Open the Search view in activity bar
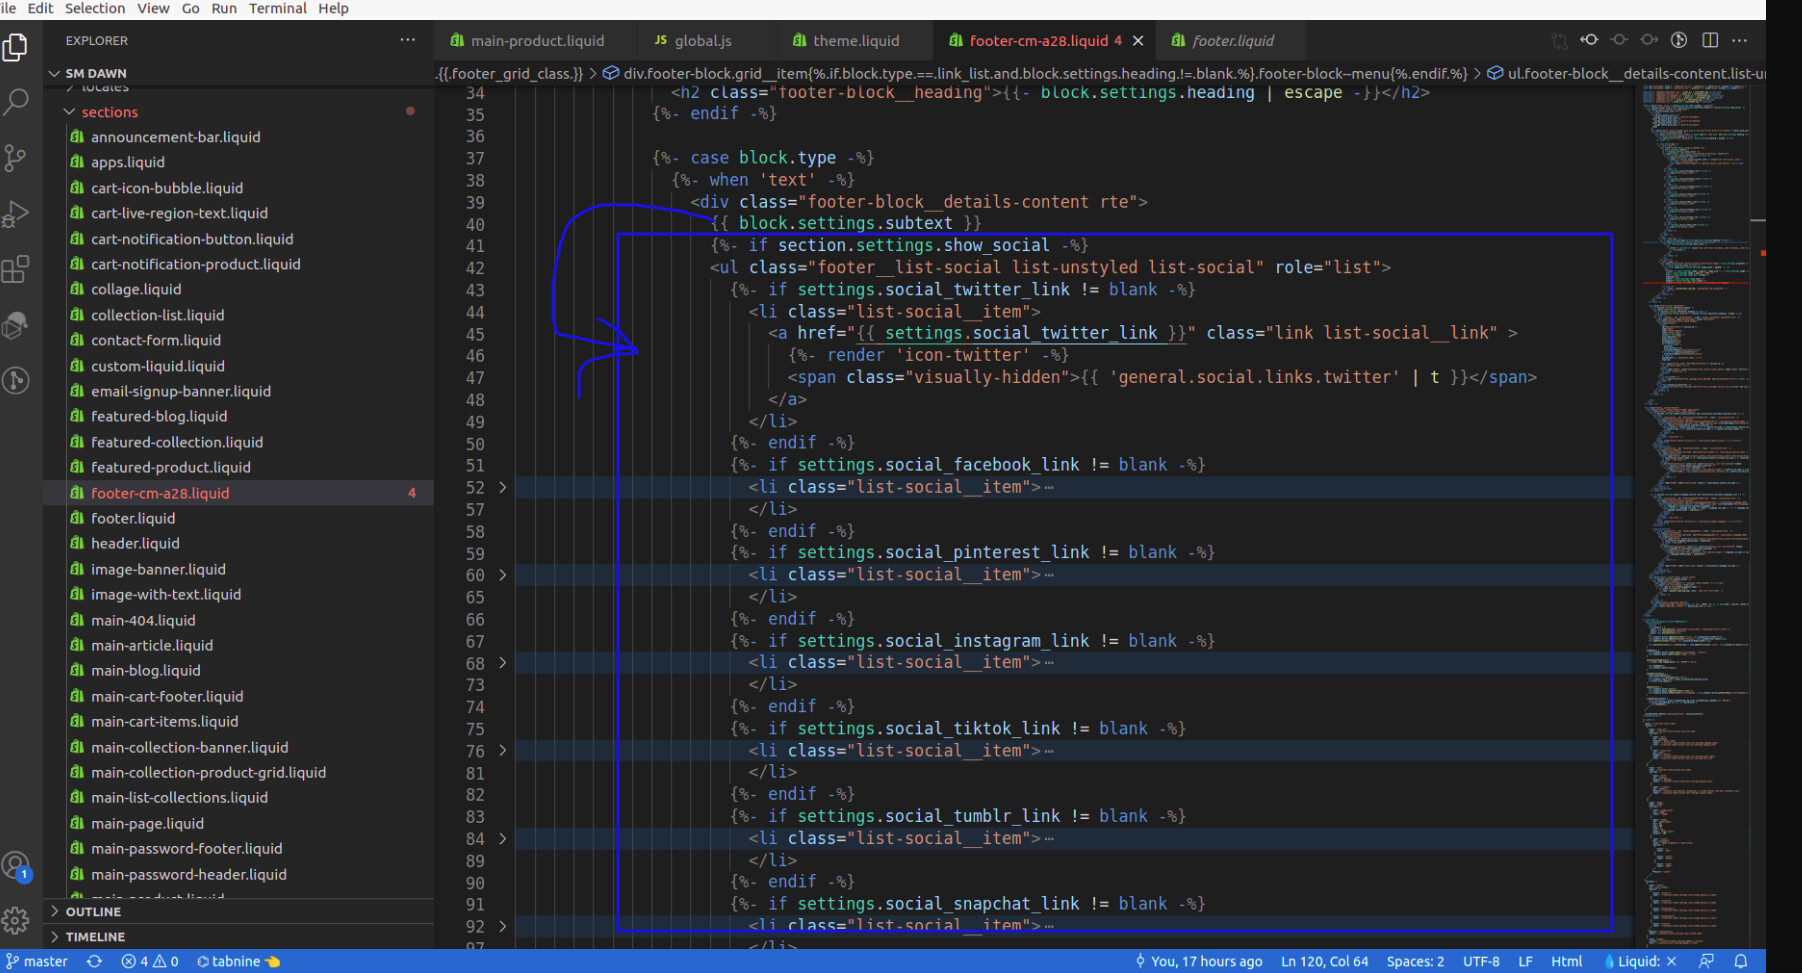Screen dimensions: 1802x973 16,101
